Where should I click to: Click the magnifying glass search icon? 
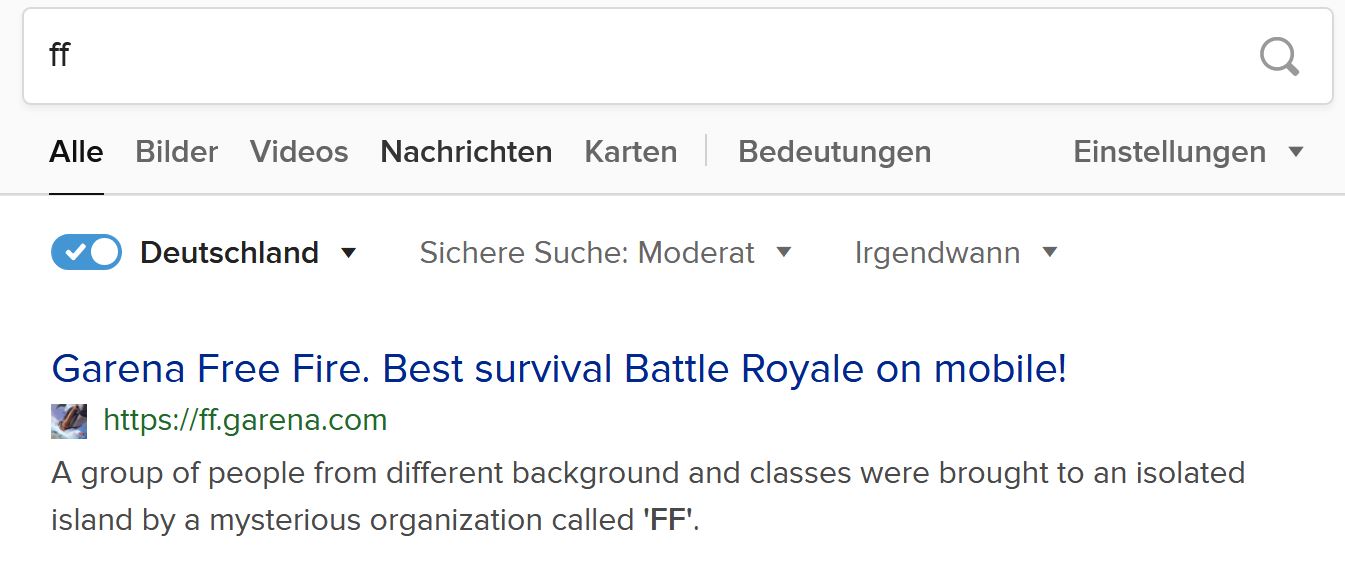pyautogui.click(x=1279, y=57)
